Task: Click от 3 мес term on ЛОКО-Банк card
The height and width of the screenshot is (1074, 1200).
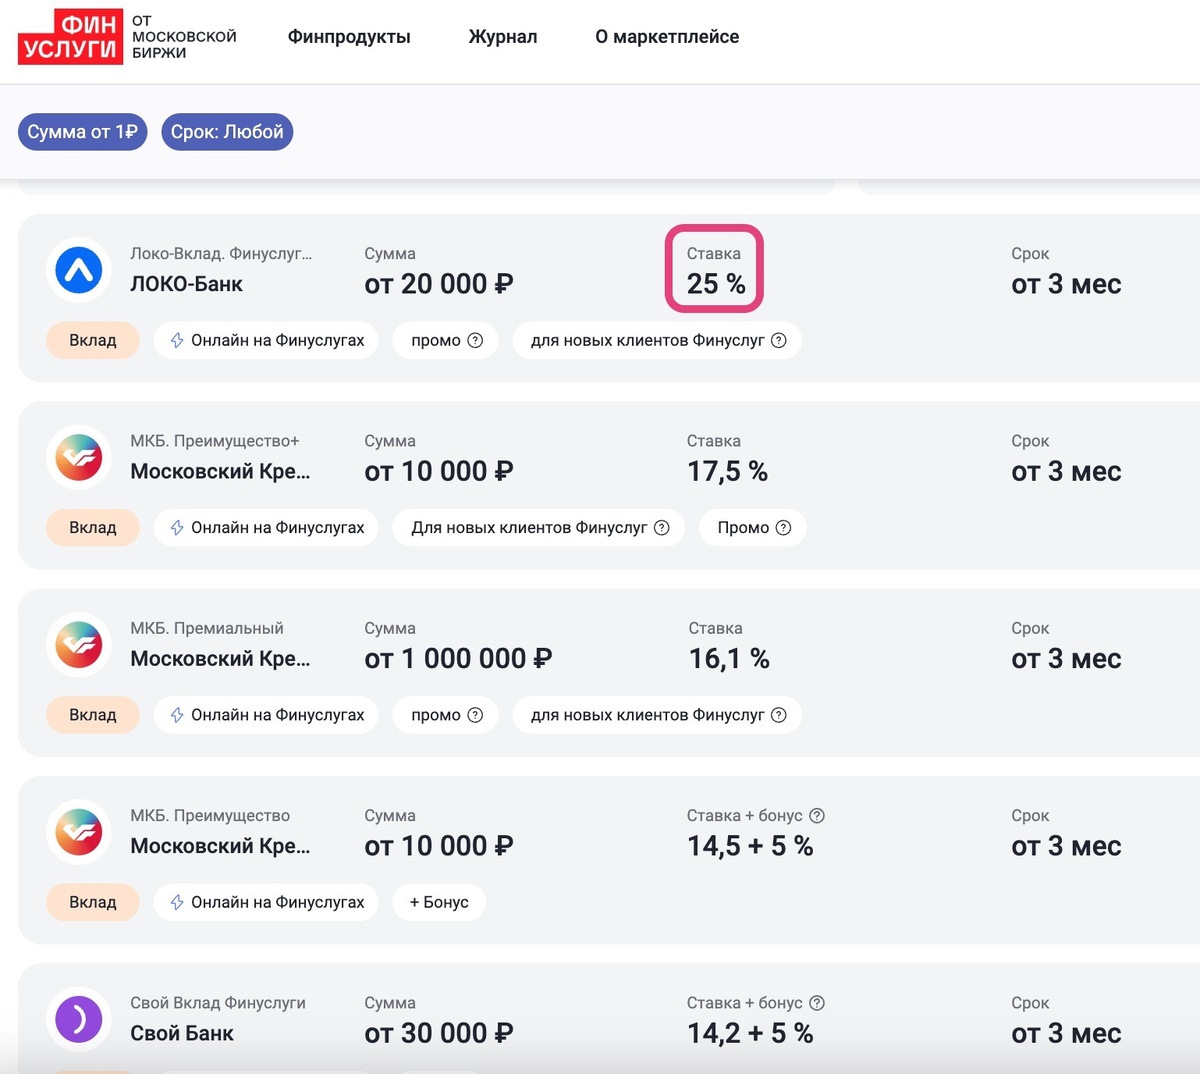Action: click(1066, 284)
